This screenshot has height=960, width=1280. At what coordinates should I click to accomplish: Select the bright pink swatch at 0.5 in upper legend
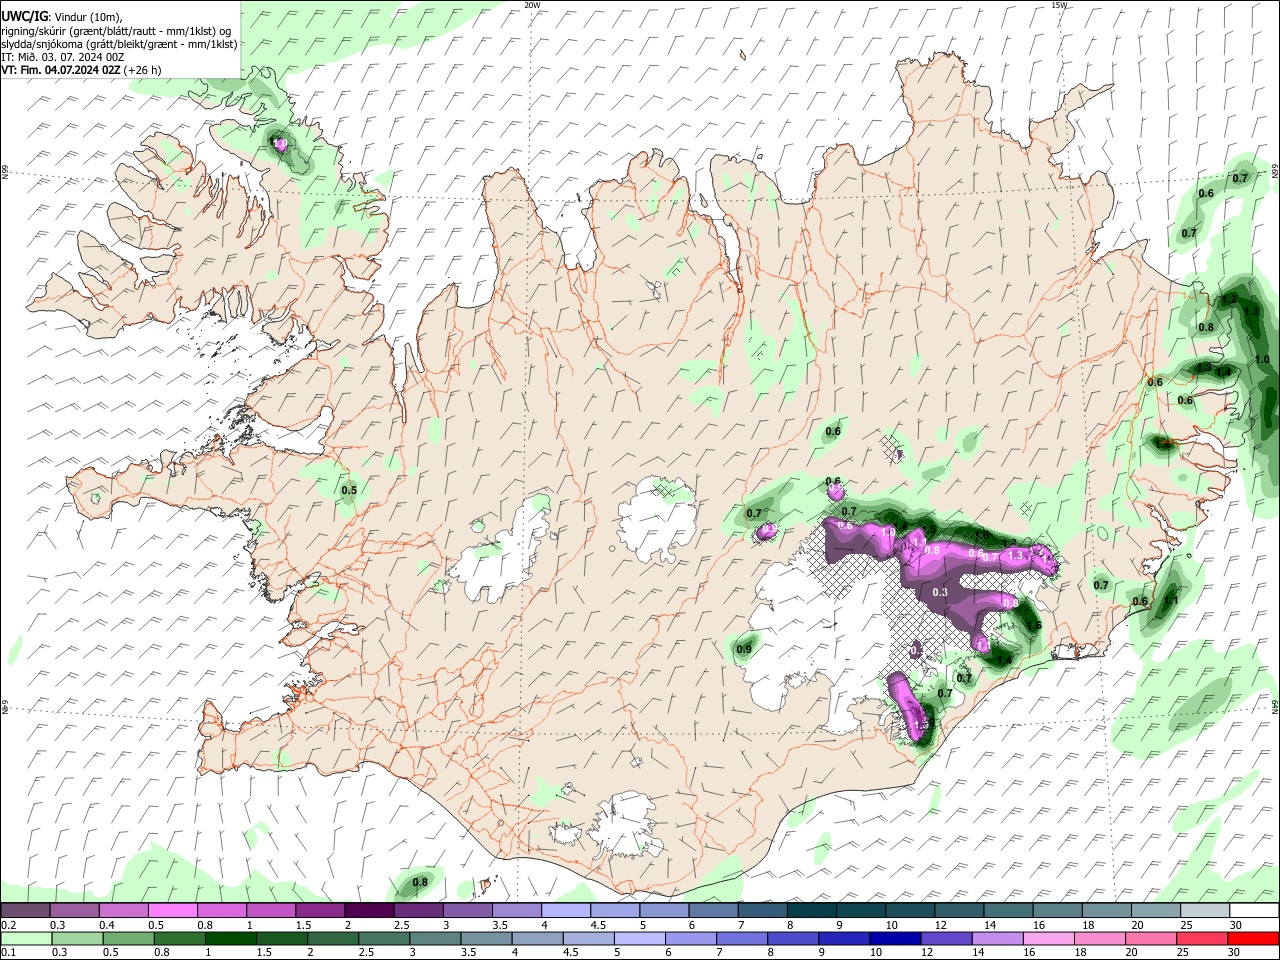pos(172,910)
